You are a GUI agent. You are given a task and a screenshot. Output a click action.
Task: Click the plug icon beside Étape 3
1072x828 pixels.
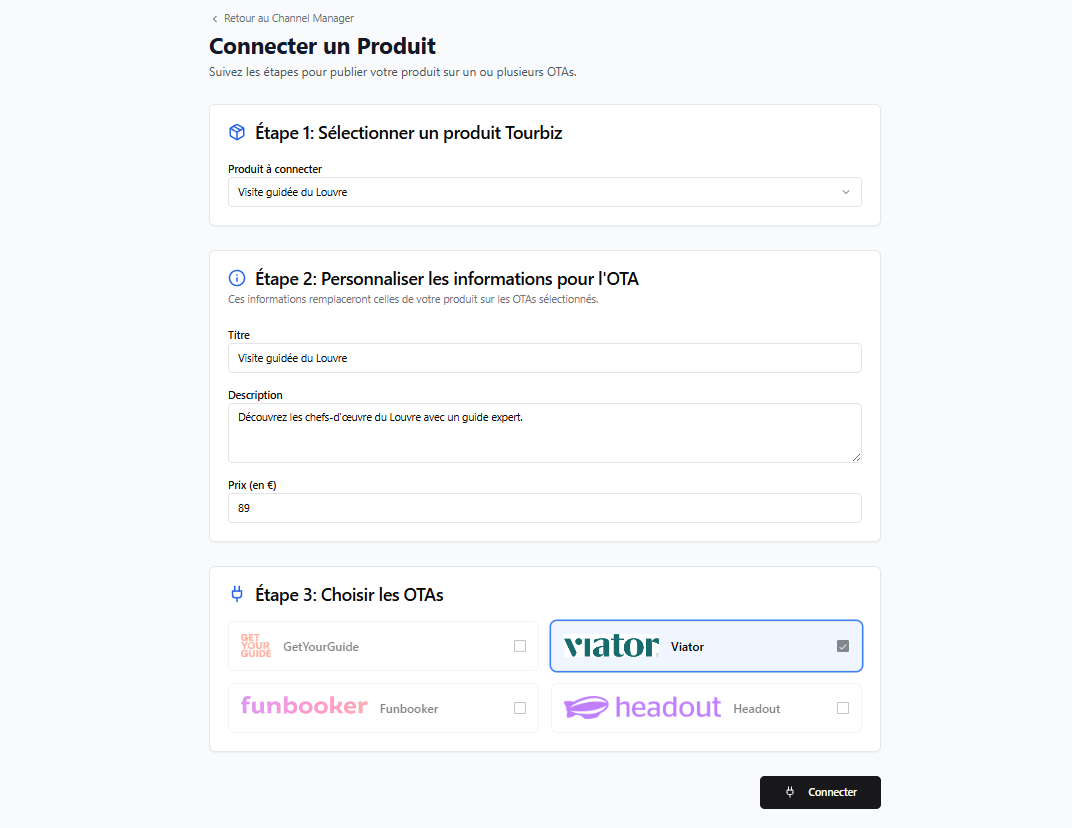[x=237, y=595]
